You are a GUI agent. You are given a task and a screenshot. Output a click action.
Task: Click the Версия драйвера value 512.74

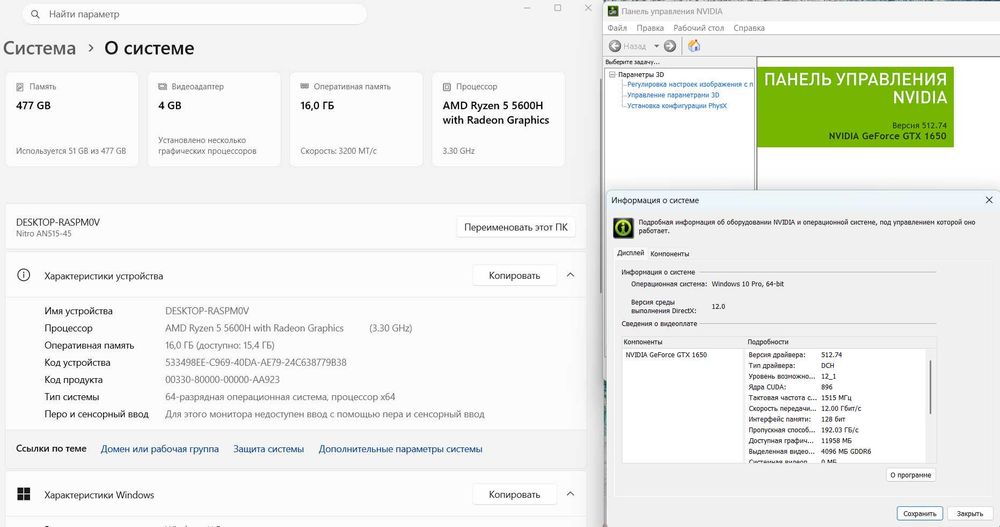point(831,355)
